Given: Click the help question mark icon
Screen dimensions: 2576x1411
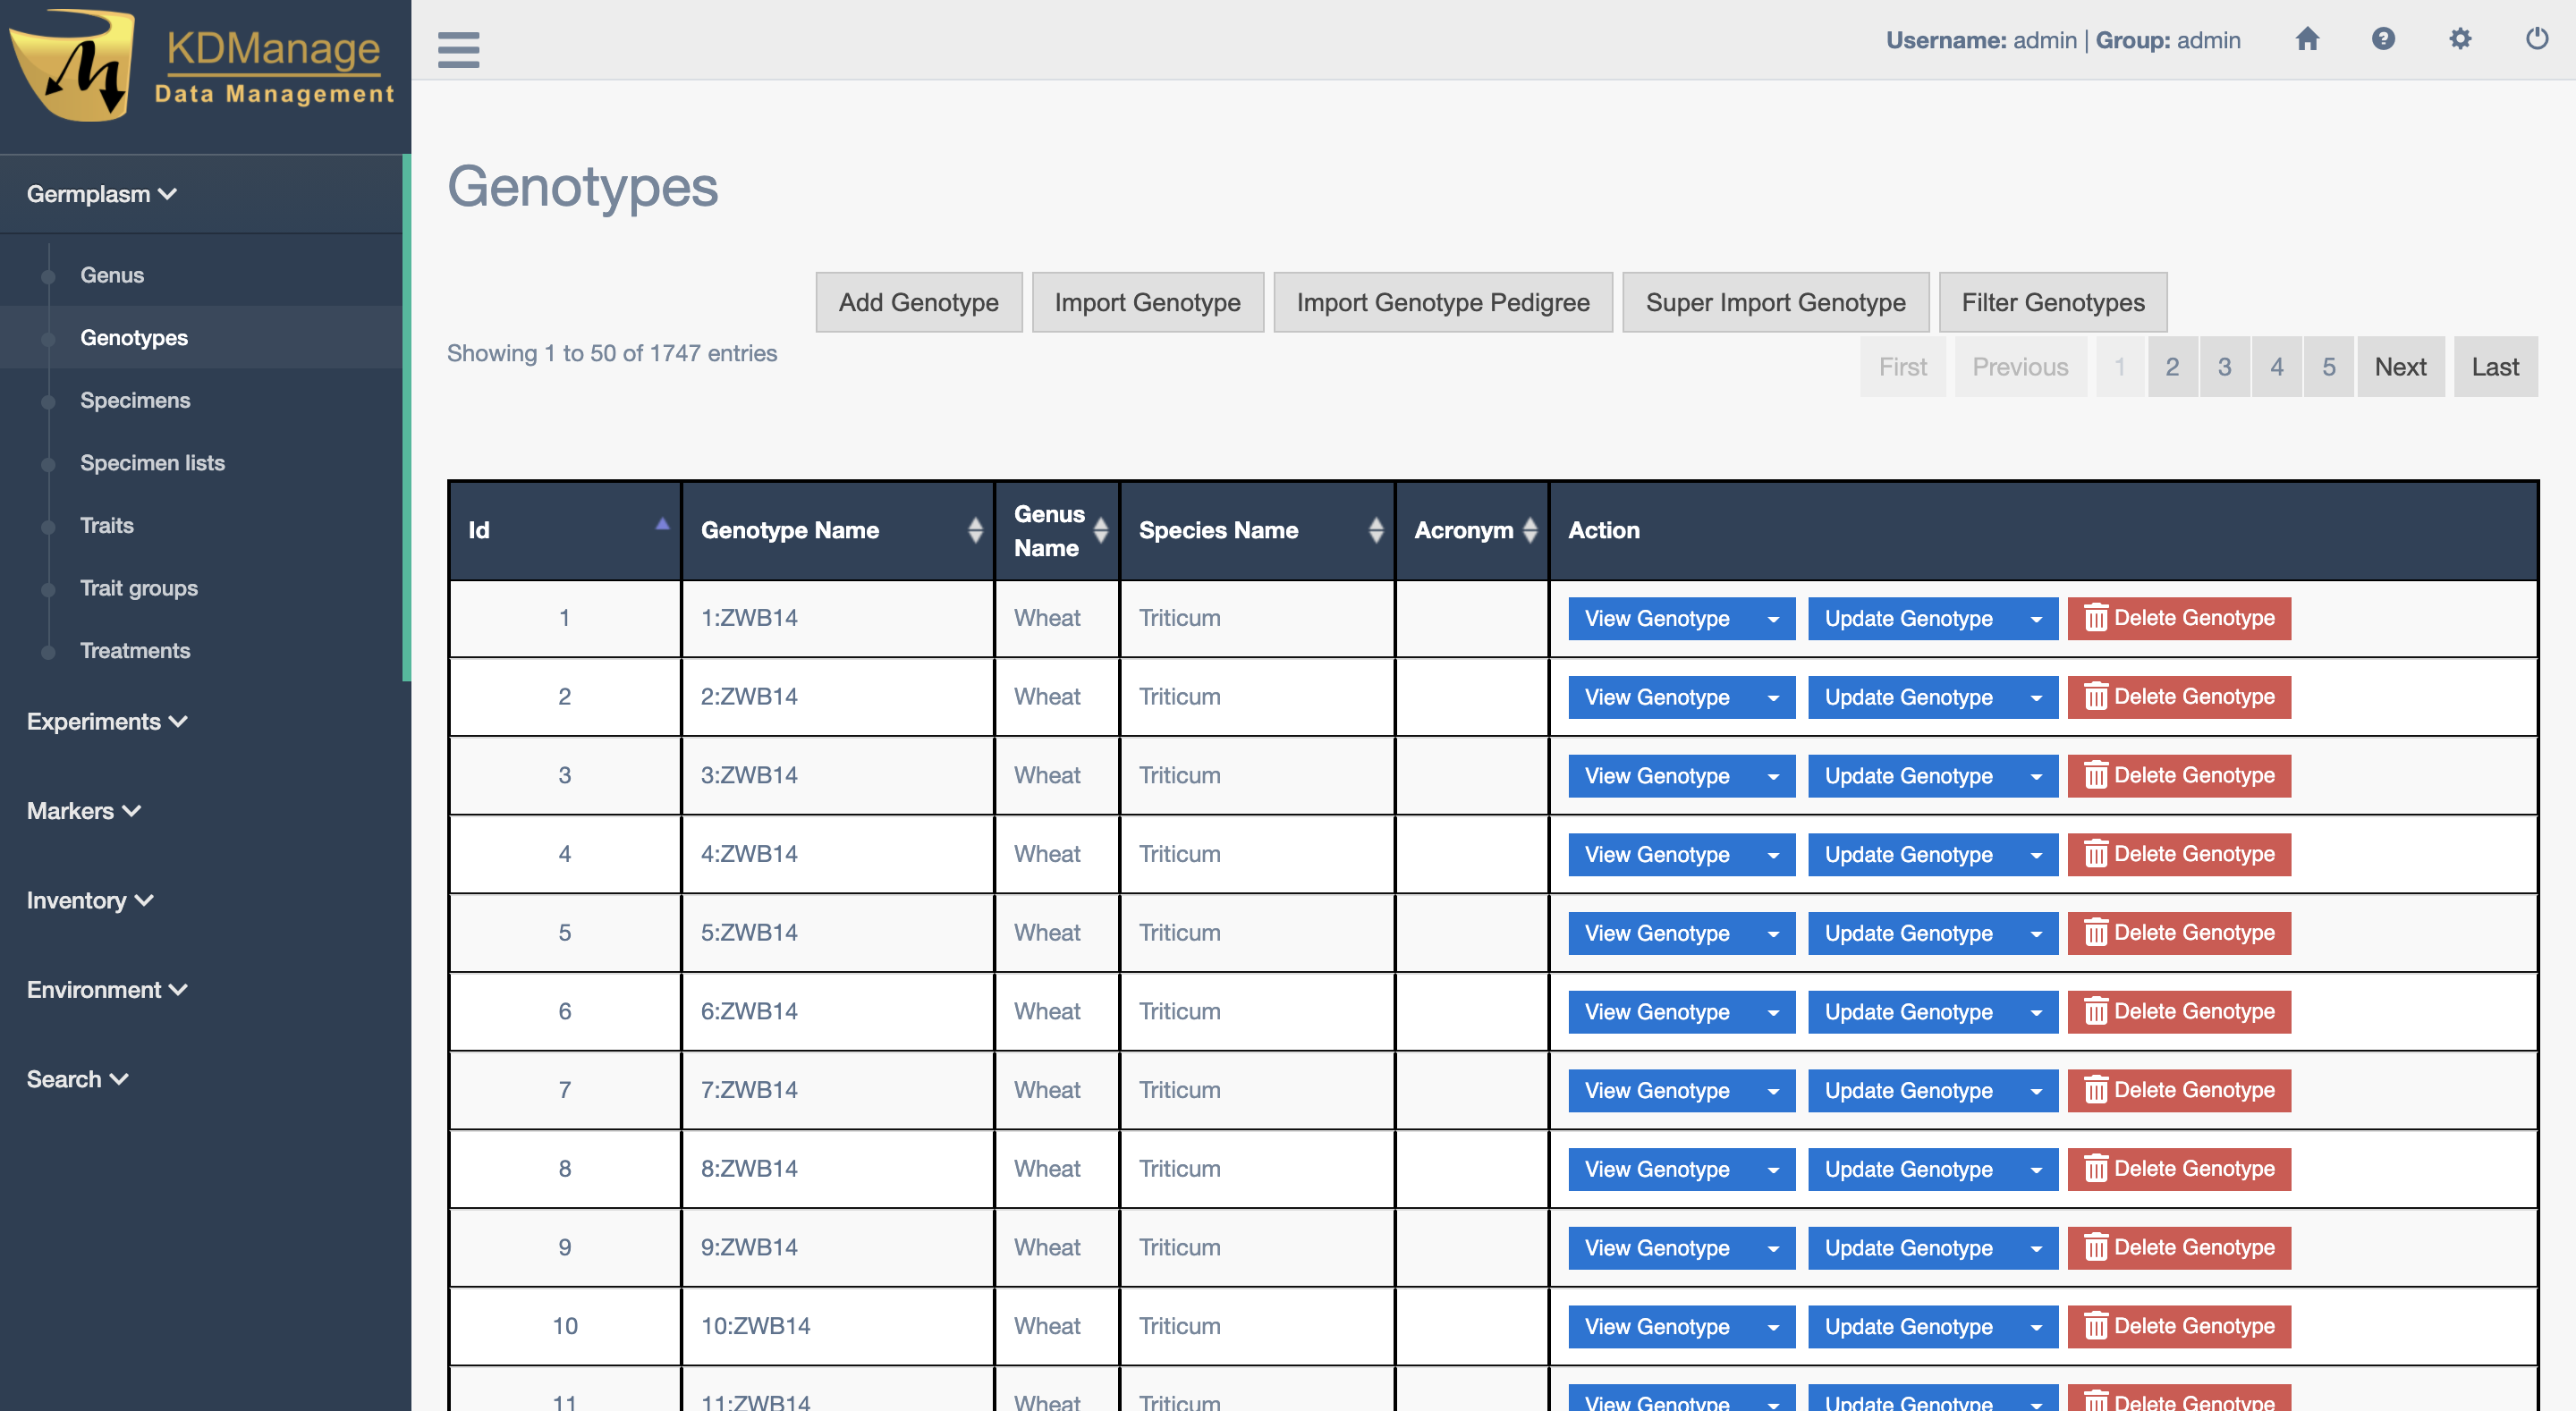Looking at the screenshot, I should click(2383, 39).
